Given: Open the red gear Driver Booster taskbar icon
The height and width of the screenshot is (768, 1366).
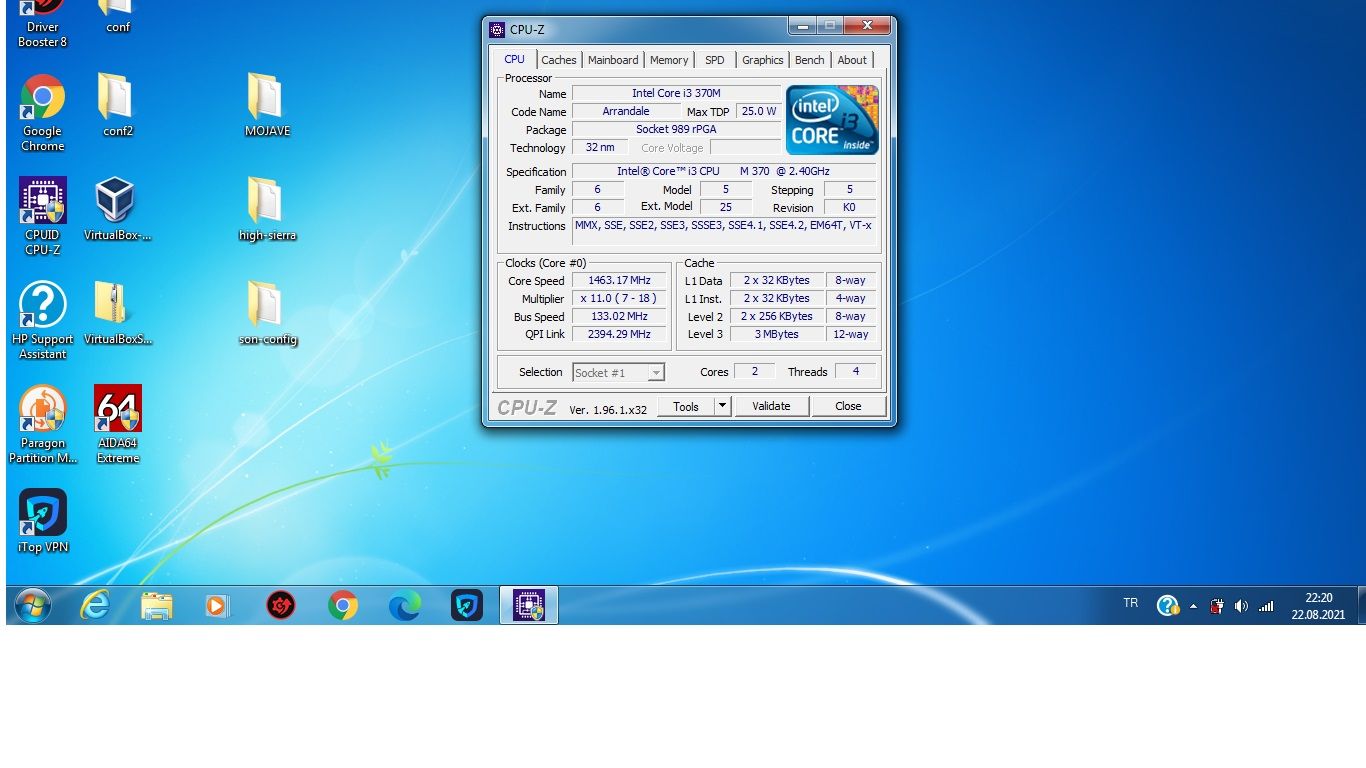Looking at the screenshot, I should pos(281,605).
